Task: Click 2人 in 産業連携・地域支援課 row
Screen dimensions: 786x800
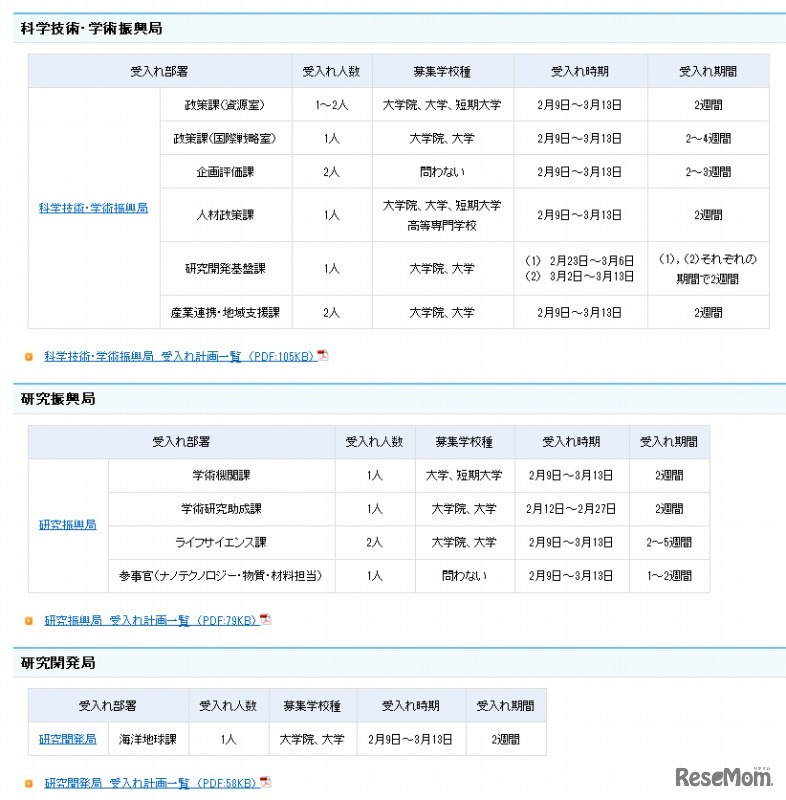Action: pos(332,312)
